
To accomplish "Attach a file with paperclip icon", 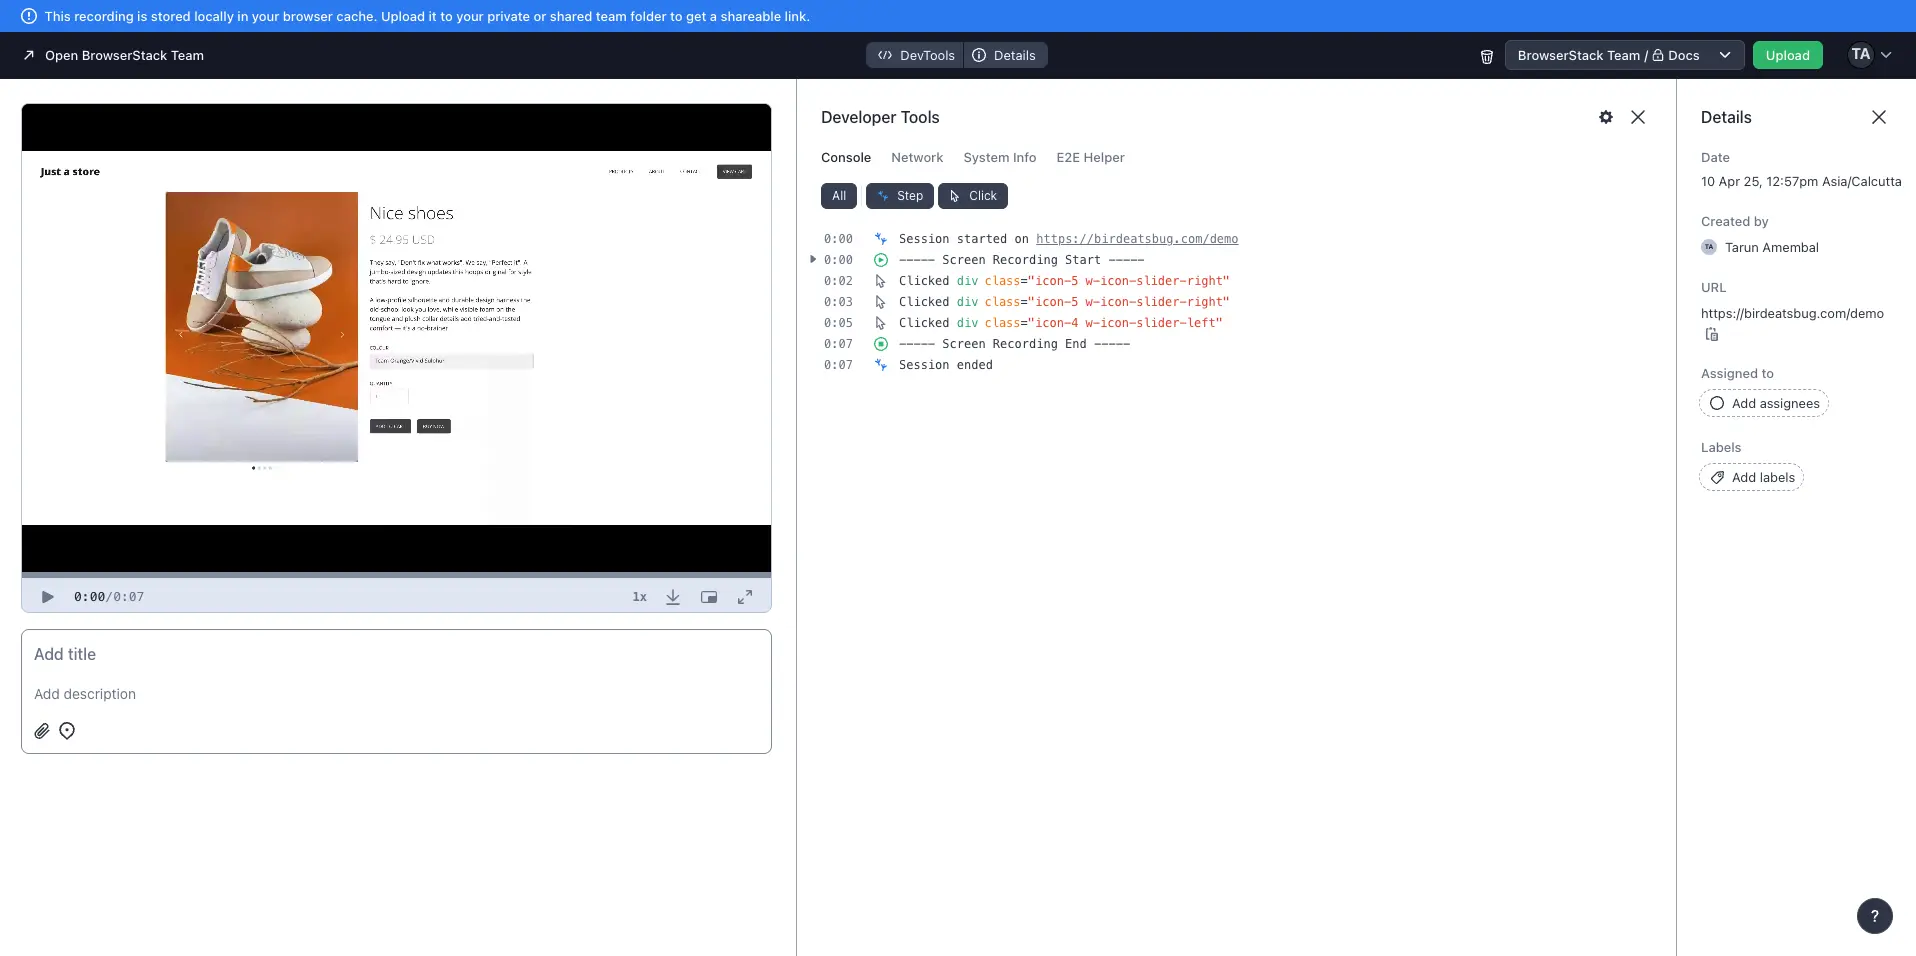I will pos(42,731).
